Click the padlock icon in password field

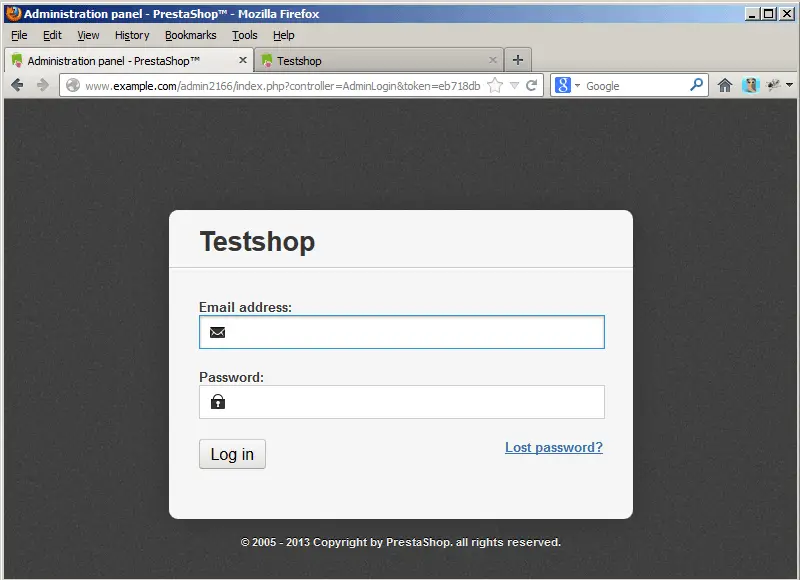(218, 401)
